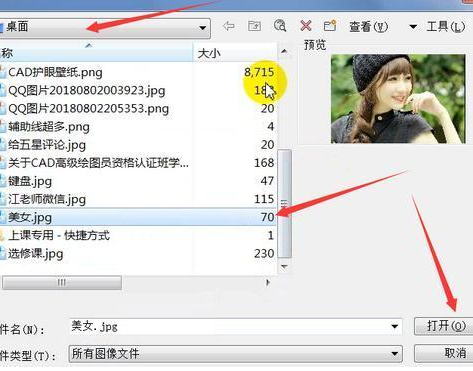The image size is (473, 371).
Task: Click the vertical scrollbar thumb in file list
Action: point(284,204)
